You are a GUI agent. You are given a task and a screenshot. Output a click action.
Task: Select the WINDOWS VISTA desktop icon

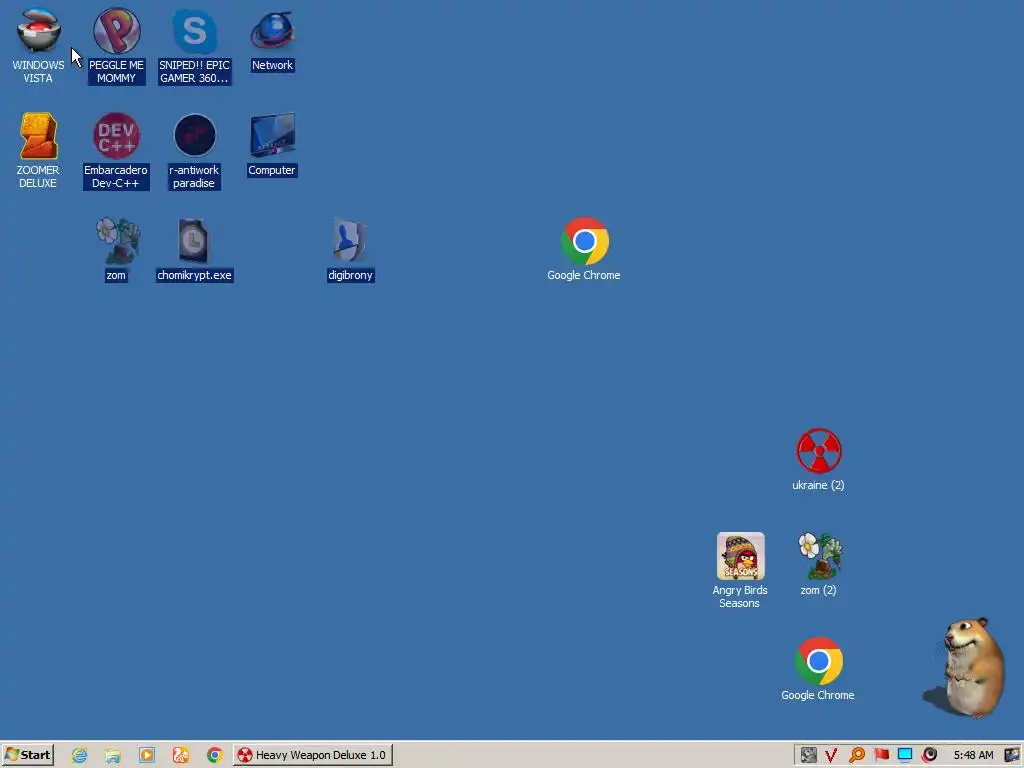39,46
